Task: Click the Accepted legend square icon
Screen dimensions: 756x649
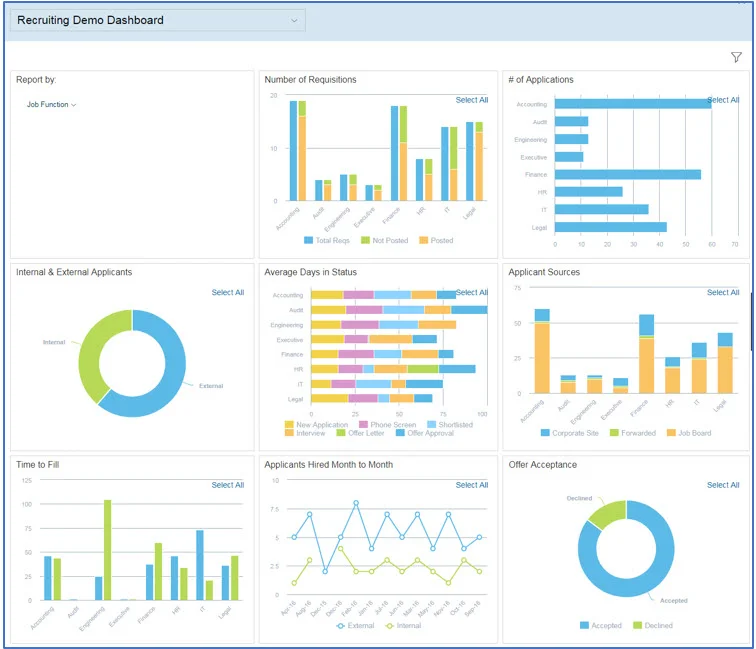Action: click(x=584, y=625)
